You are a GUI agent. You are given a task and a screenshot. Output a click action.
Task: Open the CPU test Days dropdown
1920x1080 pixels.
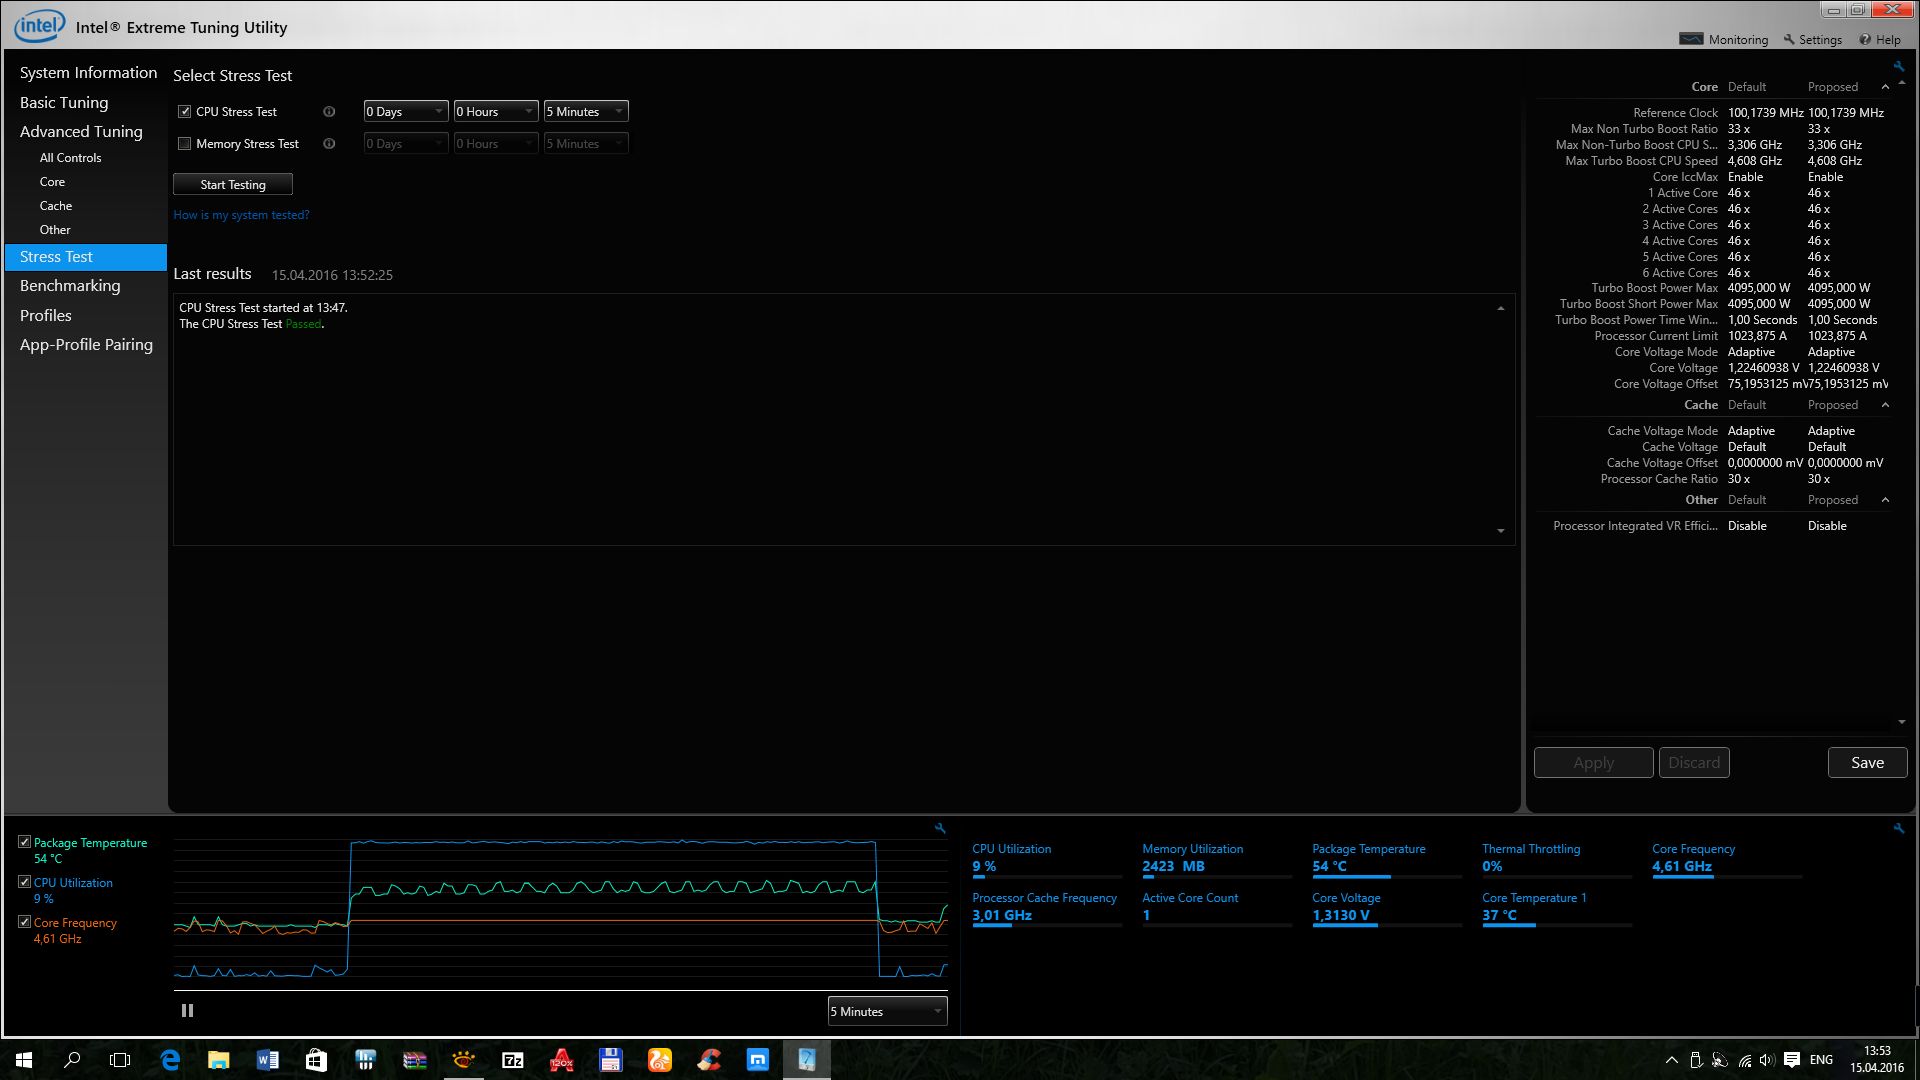[x=405, y=112]
